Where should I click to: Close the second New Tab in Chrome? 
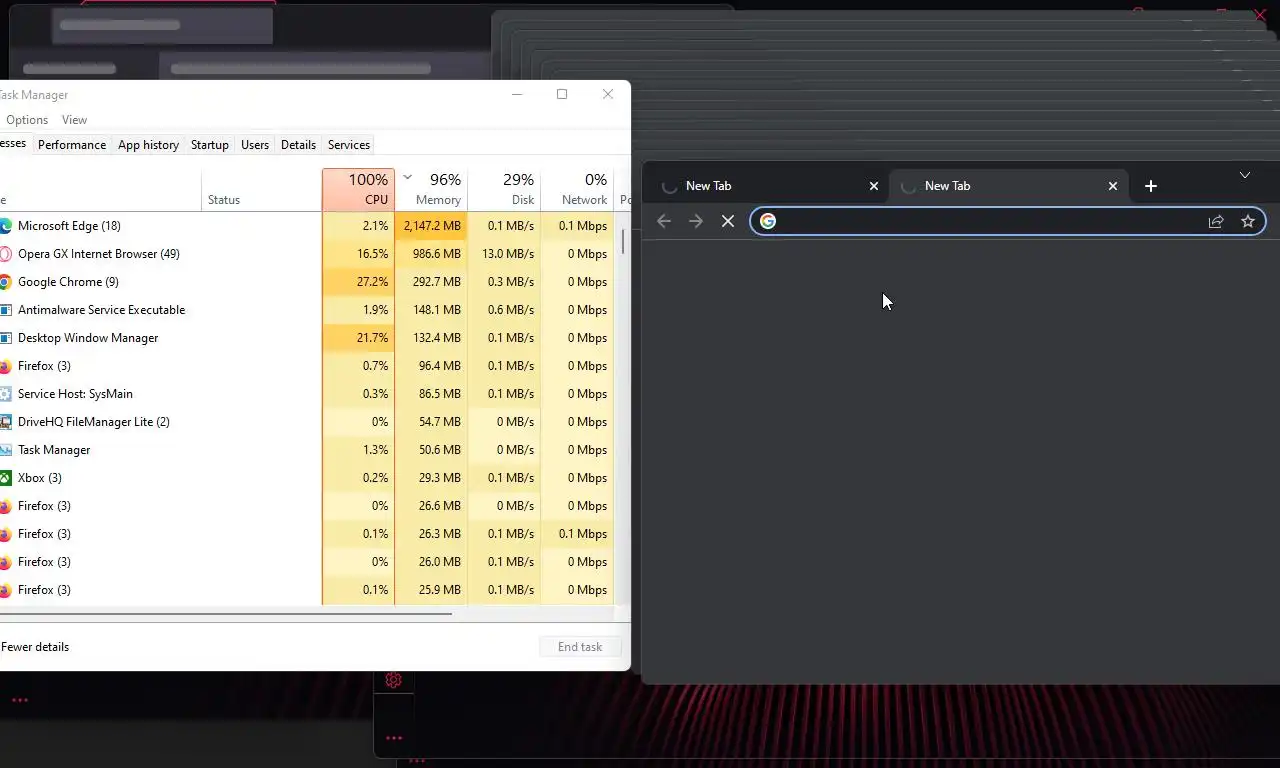pos(1113,186)
